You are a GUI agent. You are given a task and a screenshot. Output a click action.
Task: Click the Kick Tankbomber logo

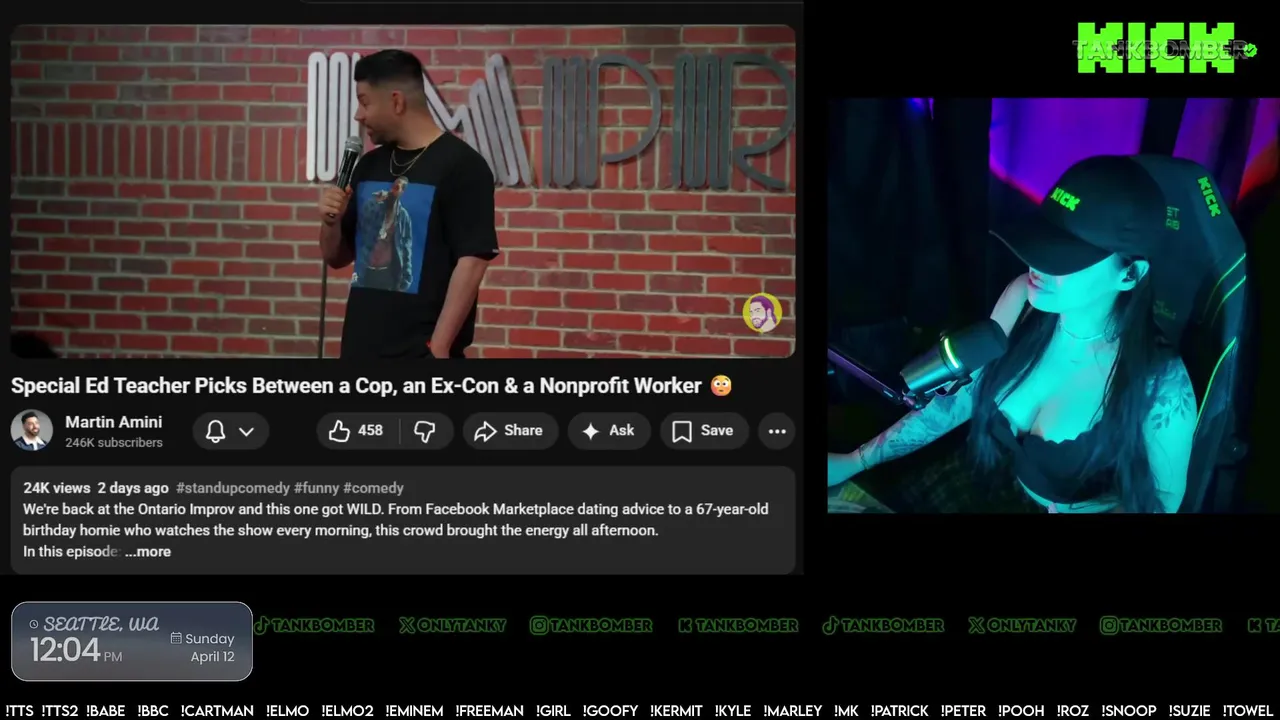click(1164, 48)
